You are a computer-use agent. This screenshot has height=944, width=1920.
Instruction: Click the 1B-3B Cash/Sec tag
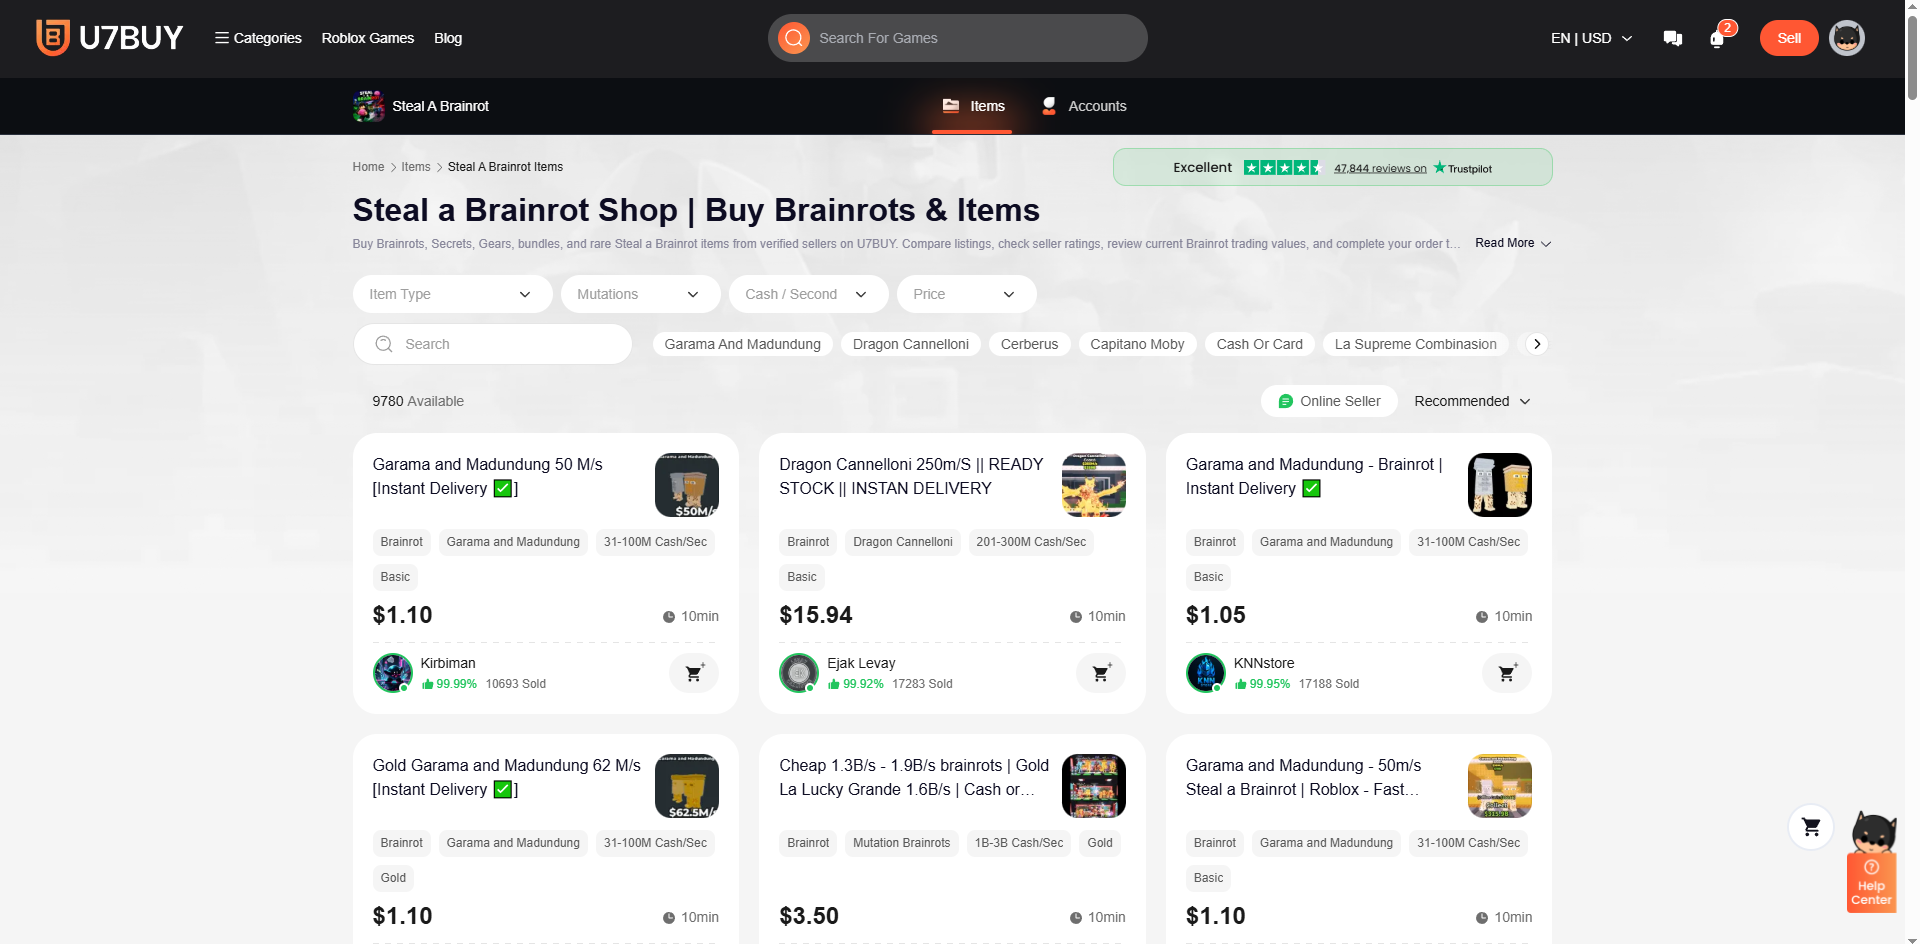(x=1019, y=843)
